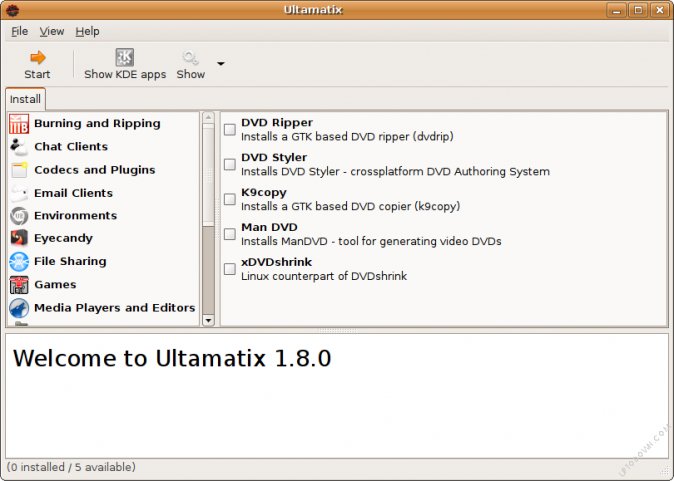This screenshot has width=674, height=481.
Task: Tick the K9copy checkbox
Action: tap(230, 200)
